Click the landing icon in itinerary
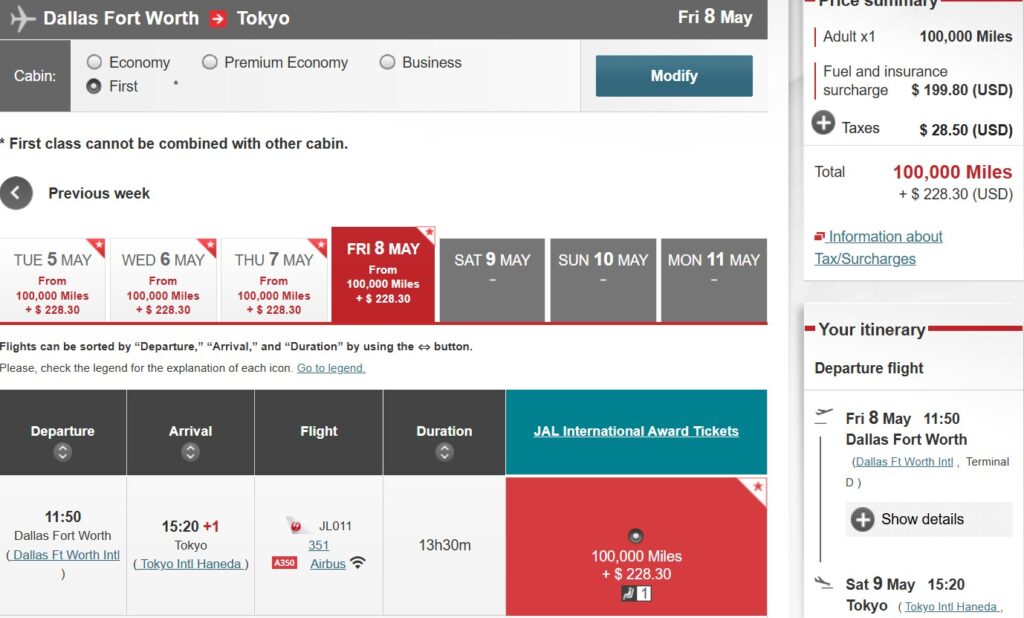 [x=824, y=581]
